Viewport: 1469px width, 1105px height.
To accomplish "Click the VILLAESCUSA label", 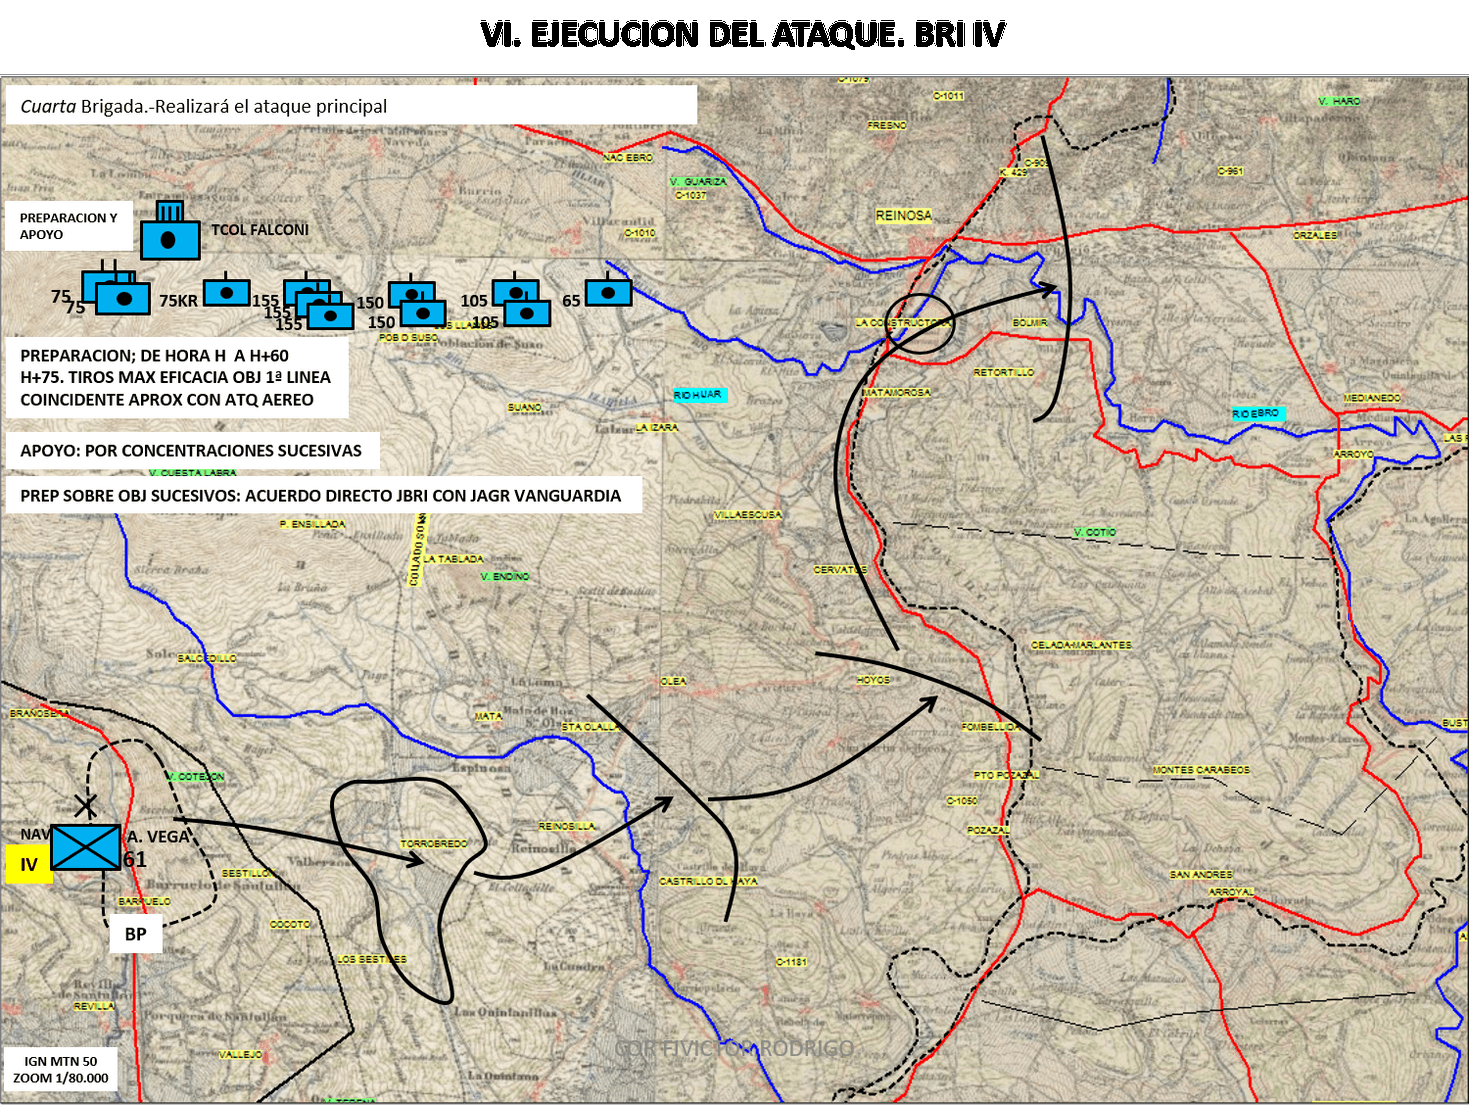I will pyautogui.click(x=748, y=515).
